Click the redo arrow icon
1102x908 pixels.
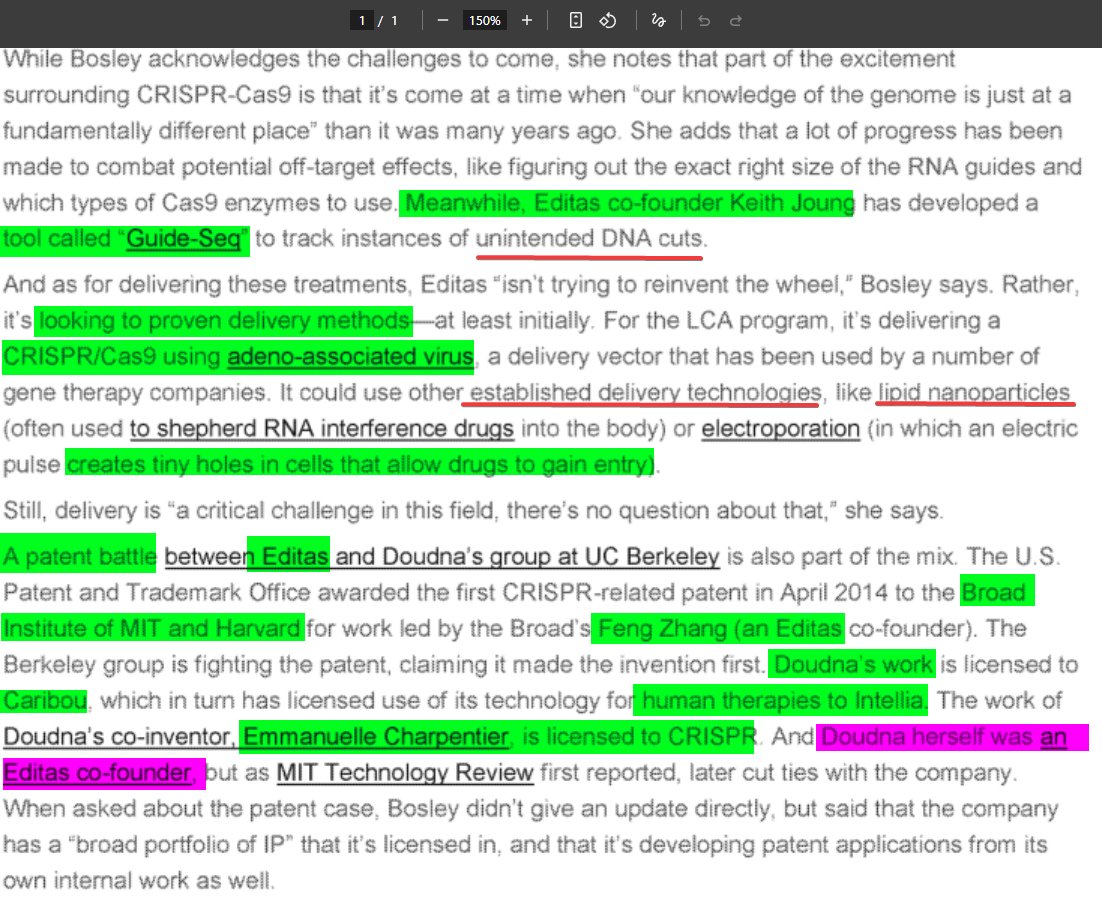point(736,20)
